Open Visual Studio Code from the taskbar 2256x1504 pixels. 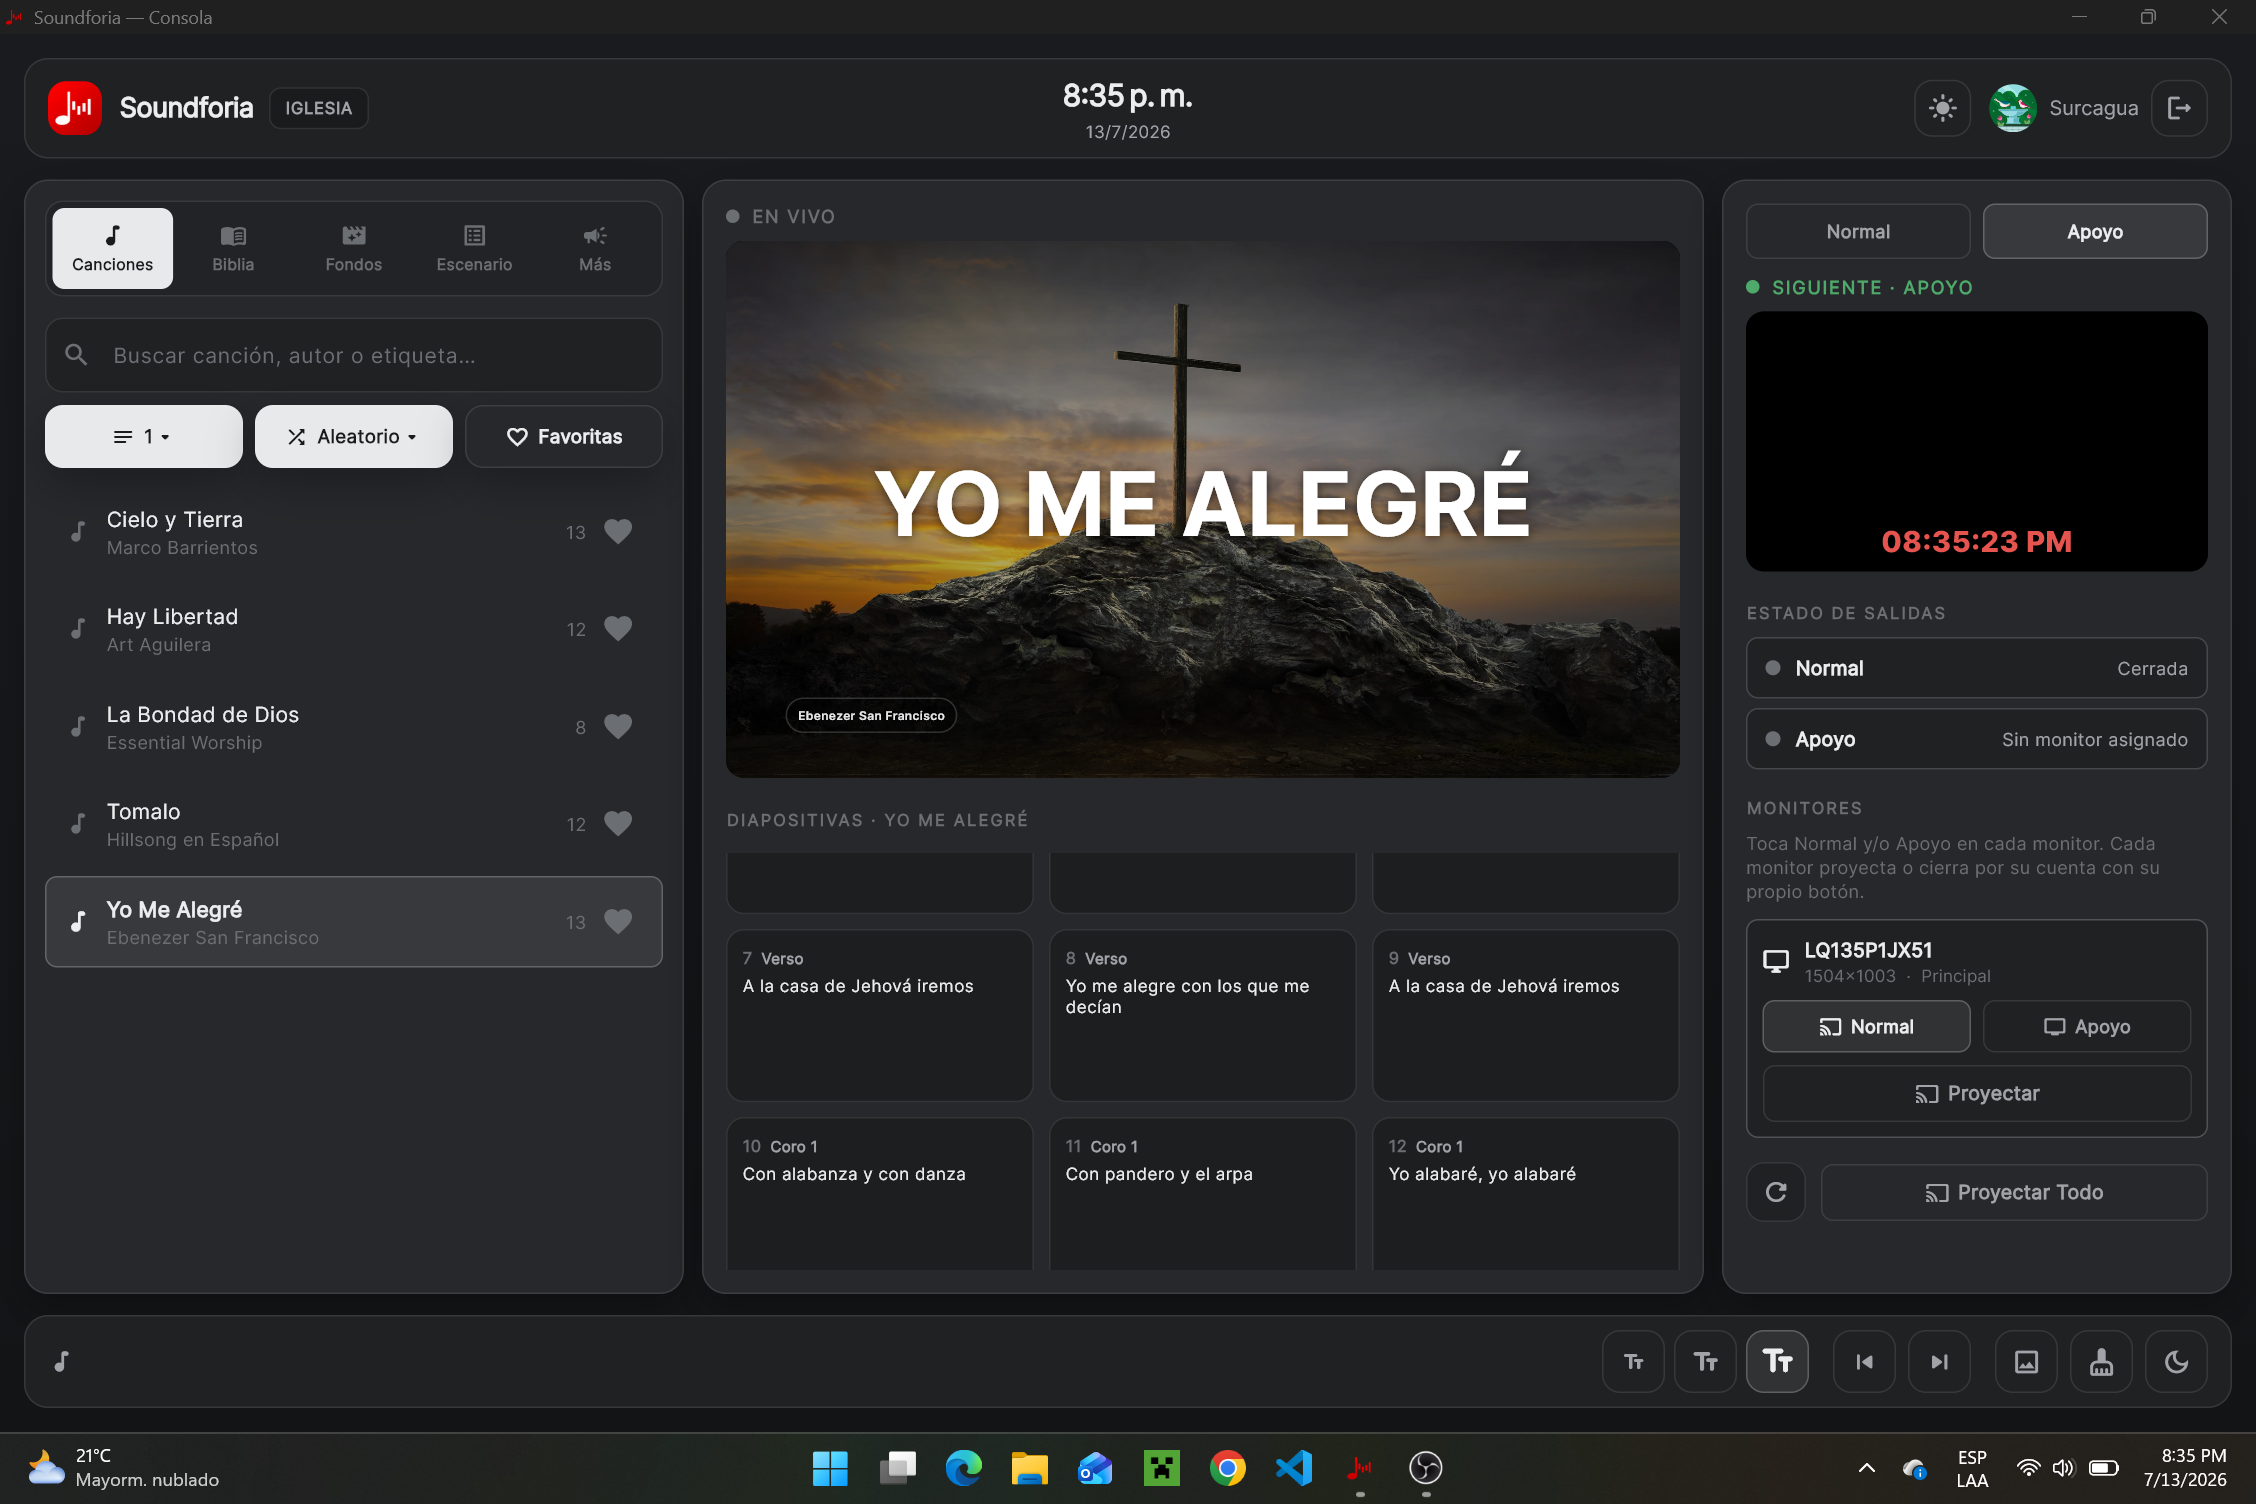point(1294,1468)
